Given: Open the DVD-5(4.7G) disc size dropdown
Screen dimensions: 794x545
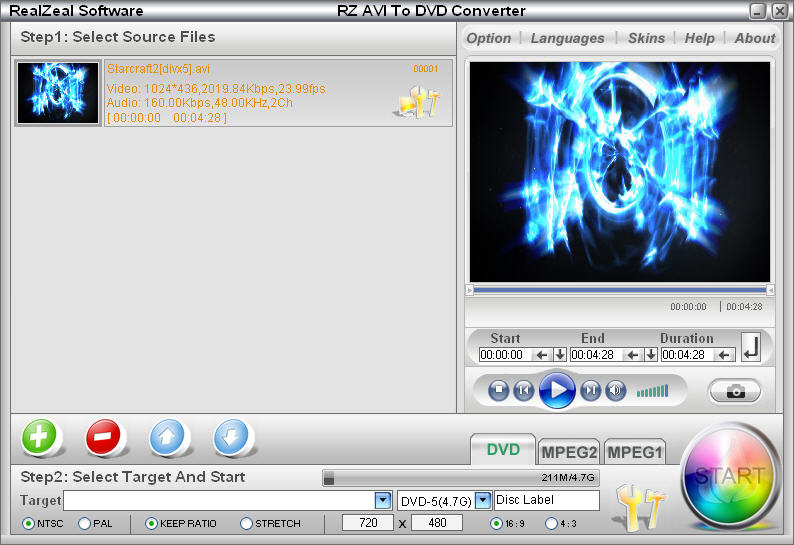Looking at the screenshot, I should 483,500.
